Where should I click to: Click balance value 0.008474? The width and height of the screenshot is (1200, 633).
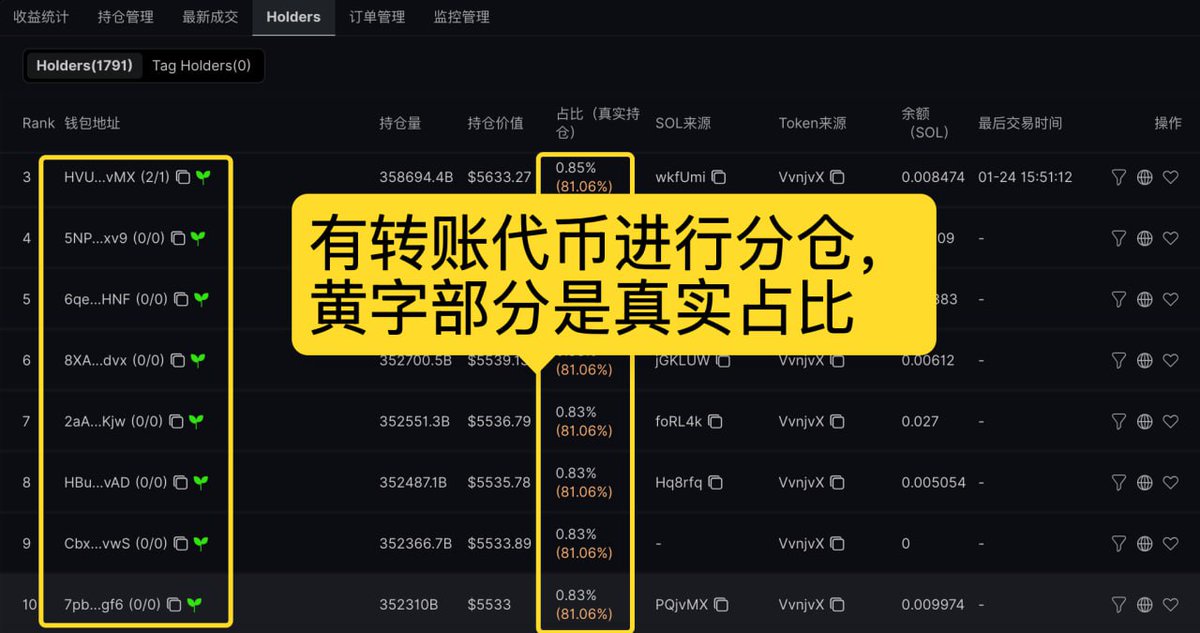pyautogui.click(x=933, y=177)
